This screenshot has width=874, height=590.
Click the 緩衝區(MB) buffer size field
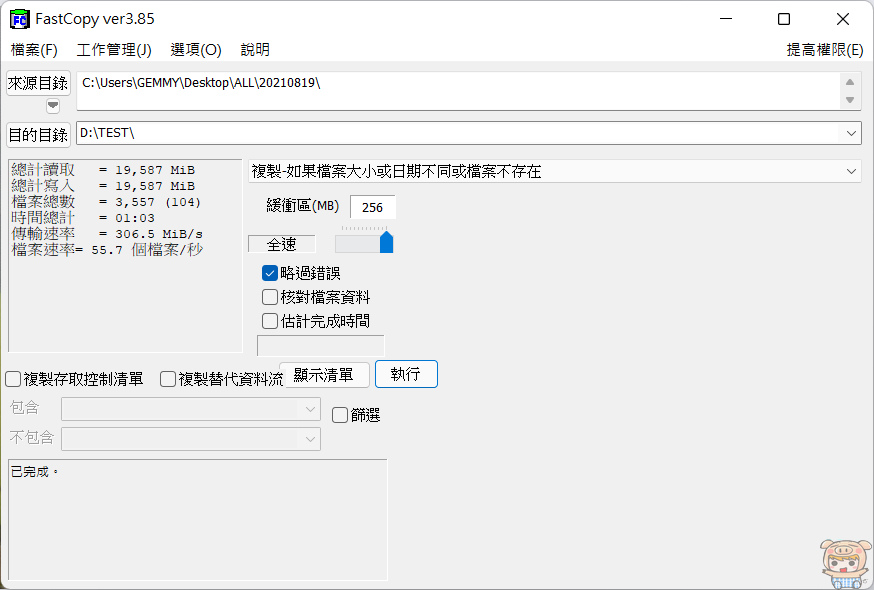coord(372,207)
